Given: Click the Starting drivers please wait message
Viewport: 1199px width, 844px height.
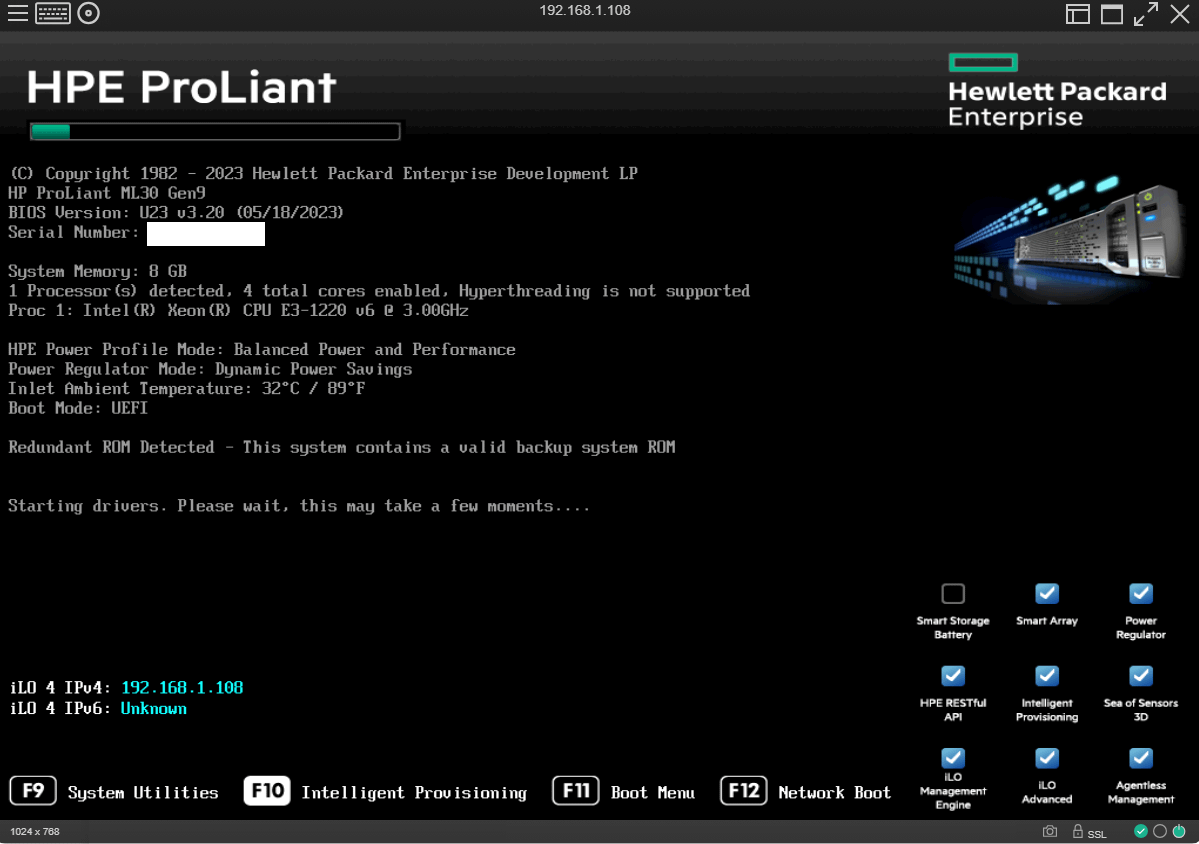Looking at the screenshot, I should click(299, 506).
